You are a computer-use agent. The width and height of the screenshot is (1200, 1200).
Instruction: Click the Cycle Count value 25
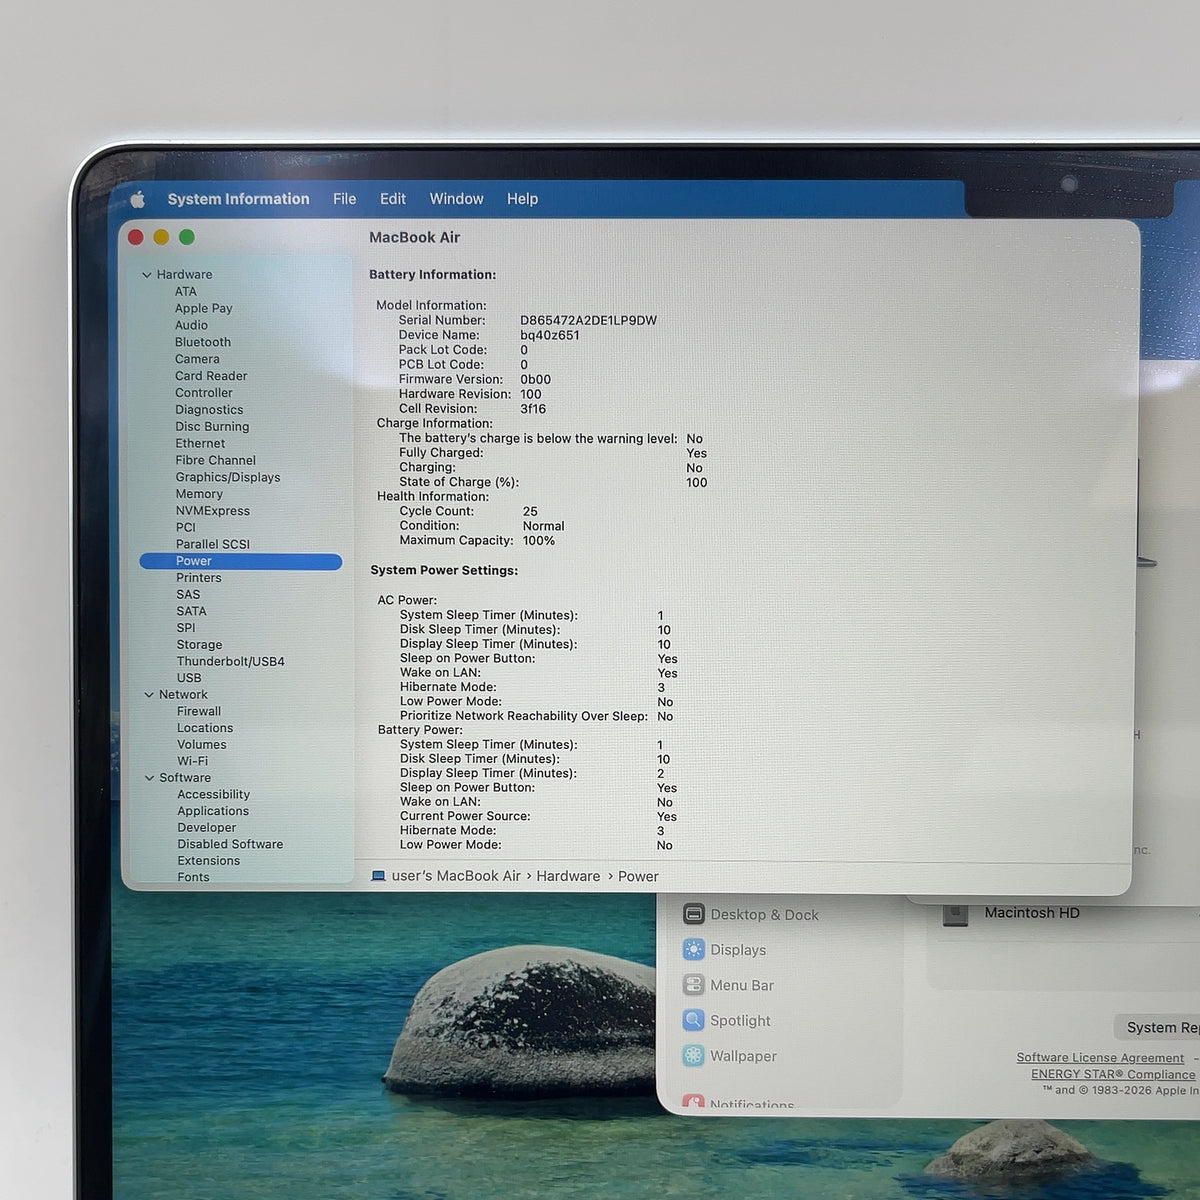coord(530,511)
